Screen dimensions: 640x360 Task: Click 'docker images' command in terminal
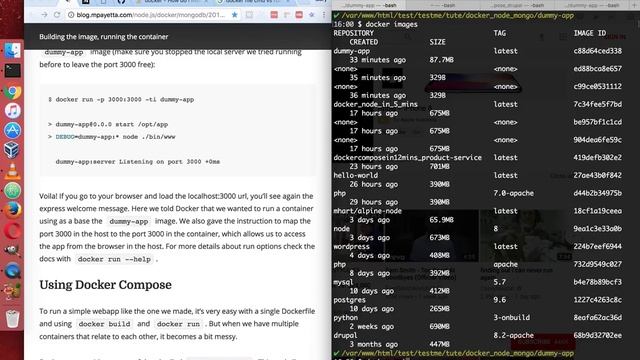coord(391,24)
